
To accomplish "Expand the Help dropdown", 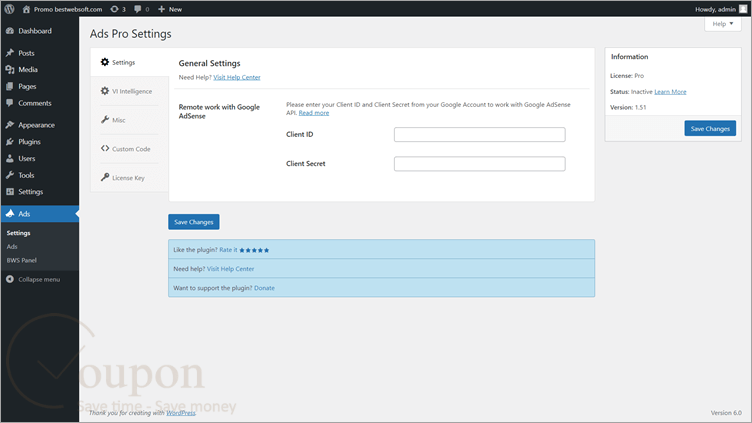I will tap(723, 24).
